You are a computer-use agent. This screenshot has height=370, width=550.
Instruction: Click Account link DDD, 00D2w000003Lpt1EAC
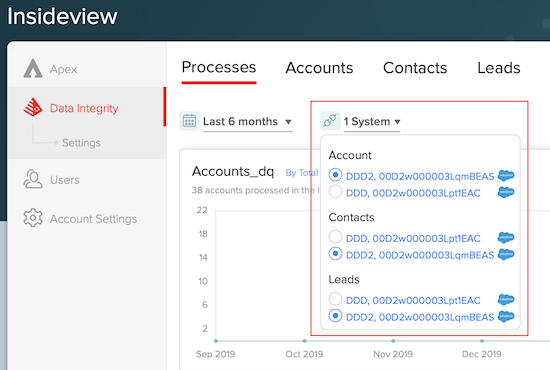coord(413,193)
